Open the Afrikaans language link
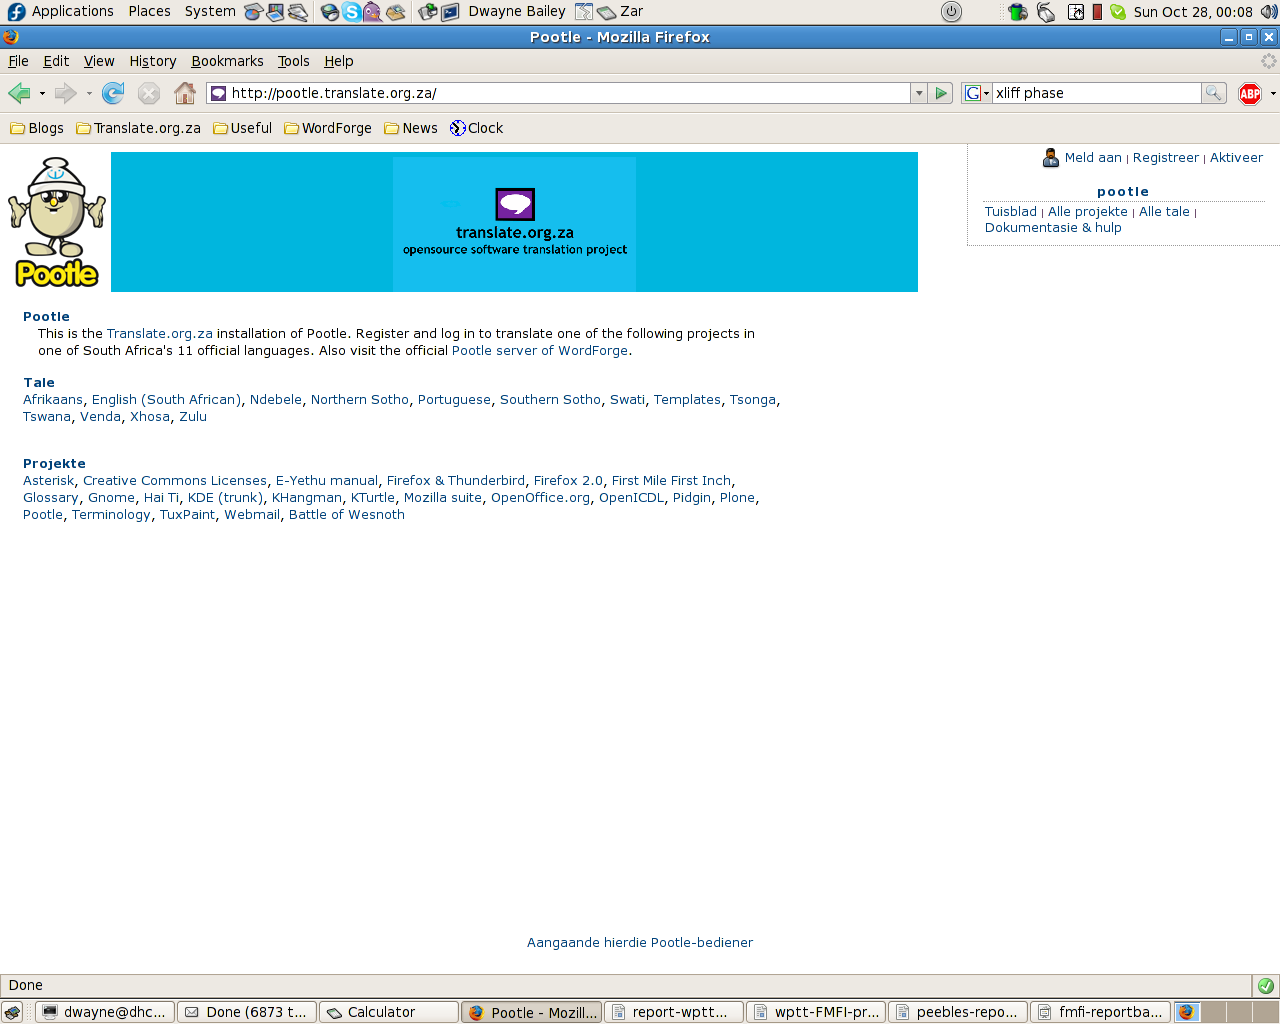Image resolution: width=1280 pixels, height=1024 pixels. (x=53, y=400)
